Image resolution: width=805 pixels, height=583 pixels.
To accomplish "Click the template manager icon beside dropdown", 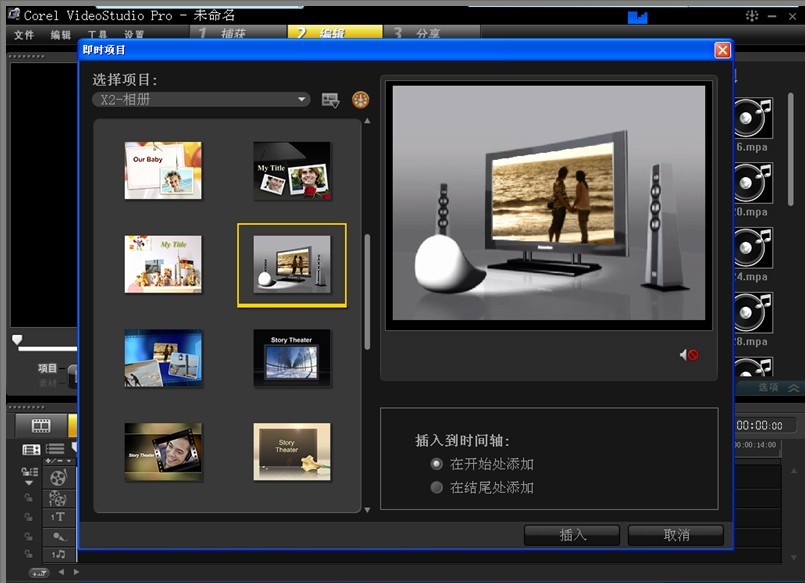I will click(330, 100).
